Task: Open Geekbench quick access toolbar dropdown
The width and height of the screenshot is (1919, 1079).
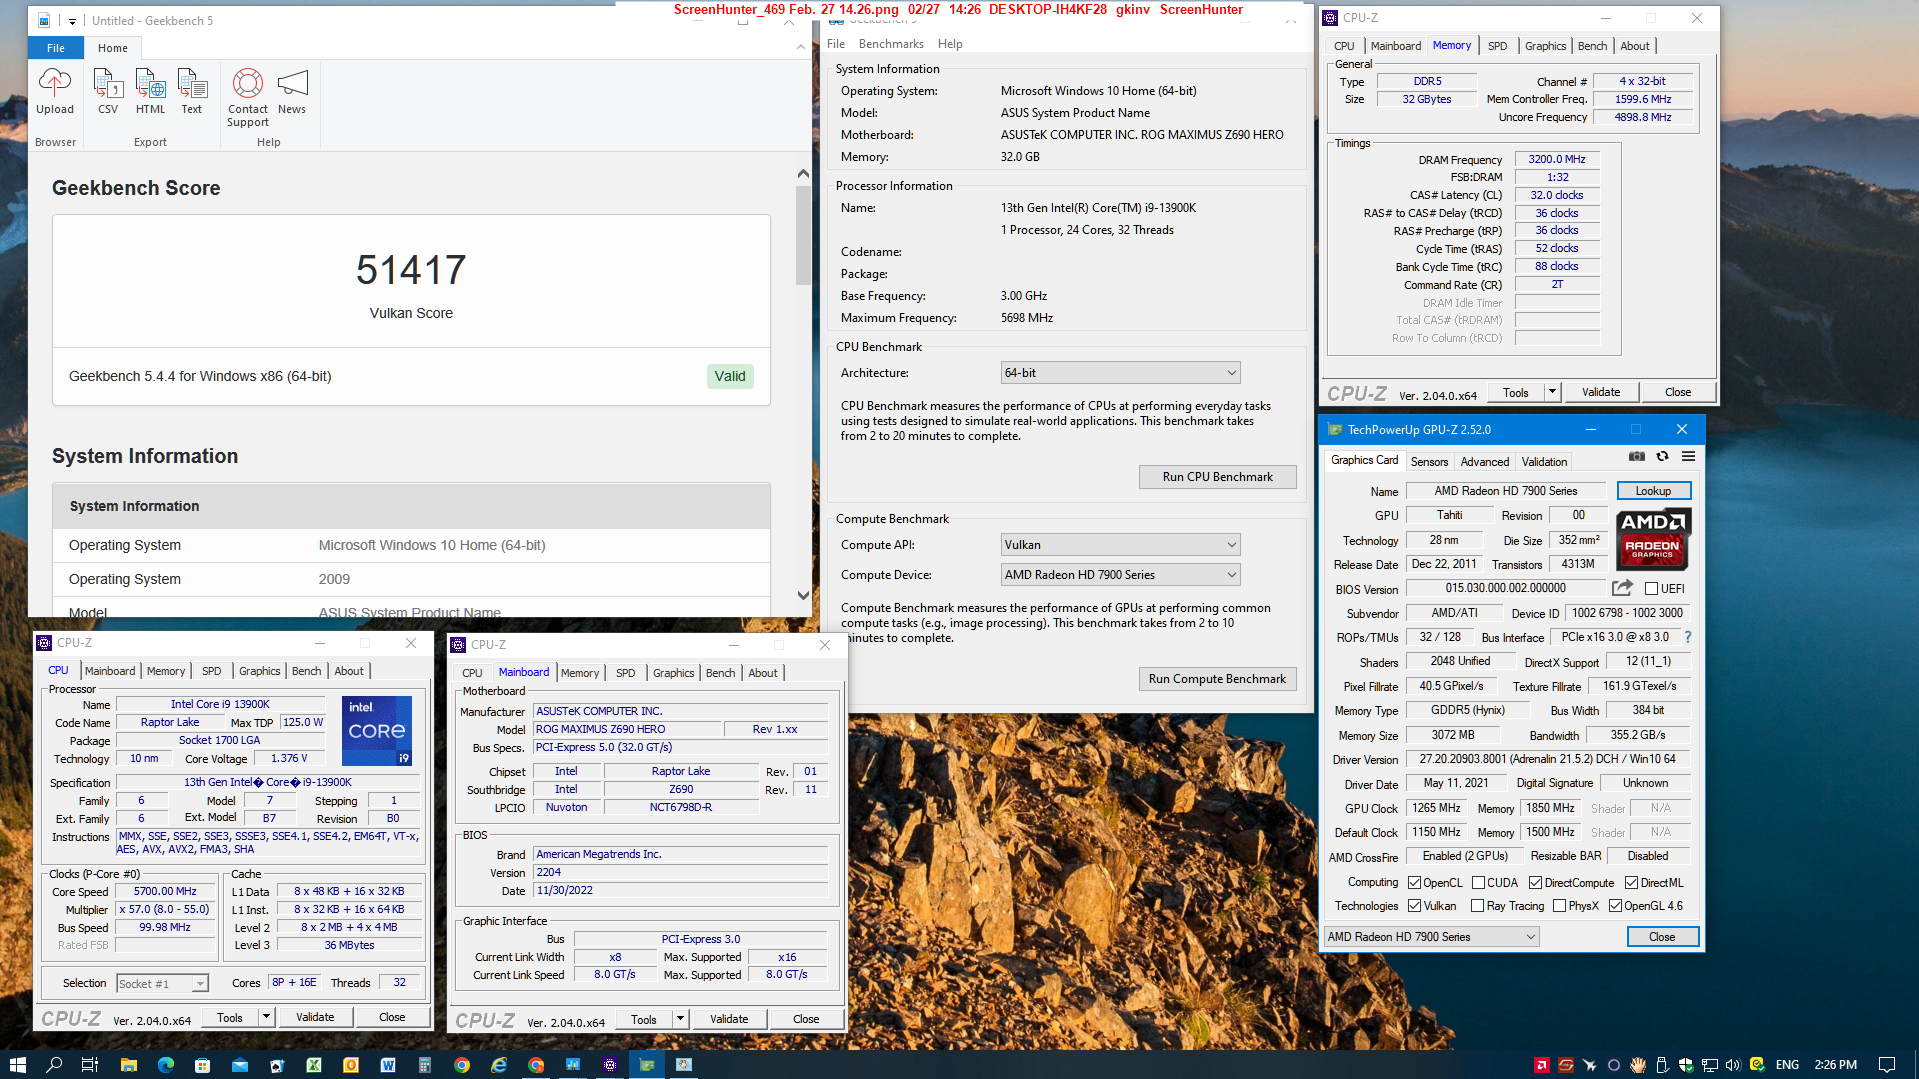Action: [72, 21]
